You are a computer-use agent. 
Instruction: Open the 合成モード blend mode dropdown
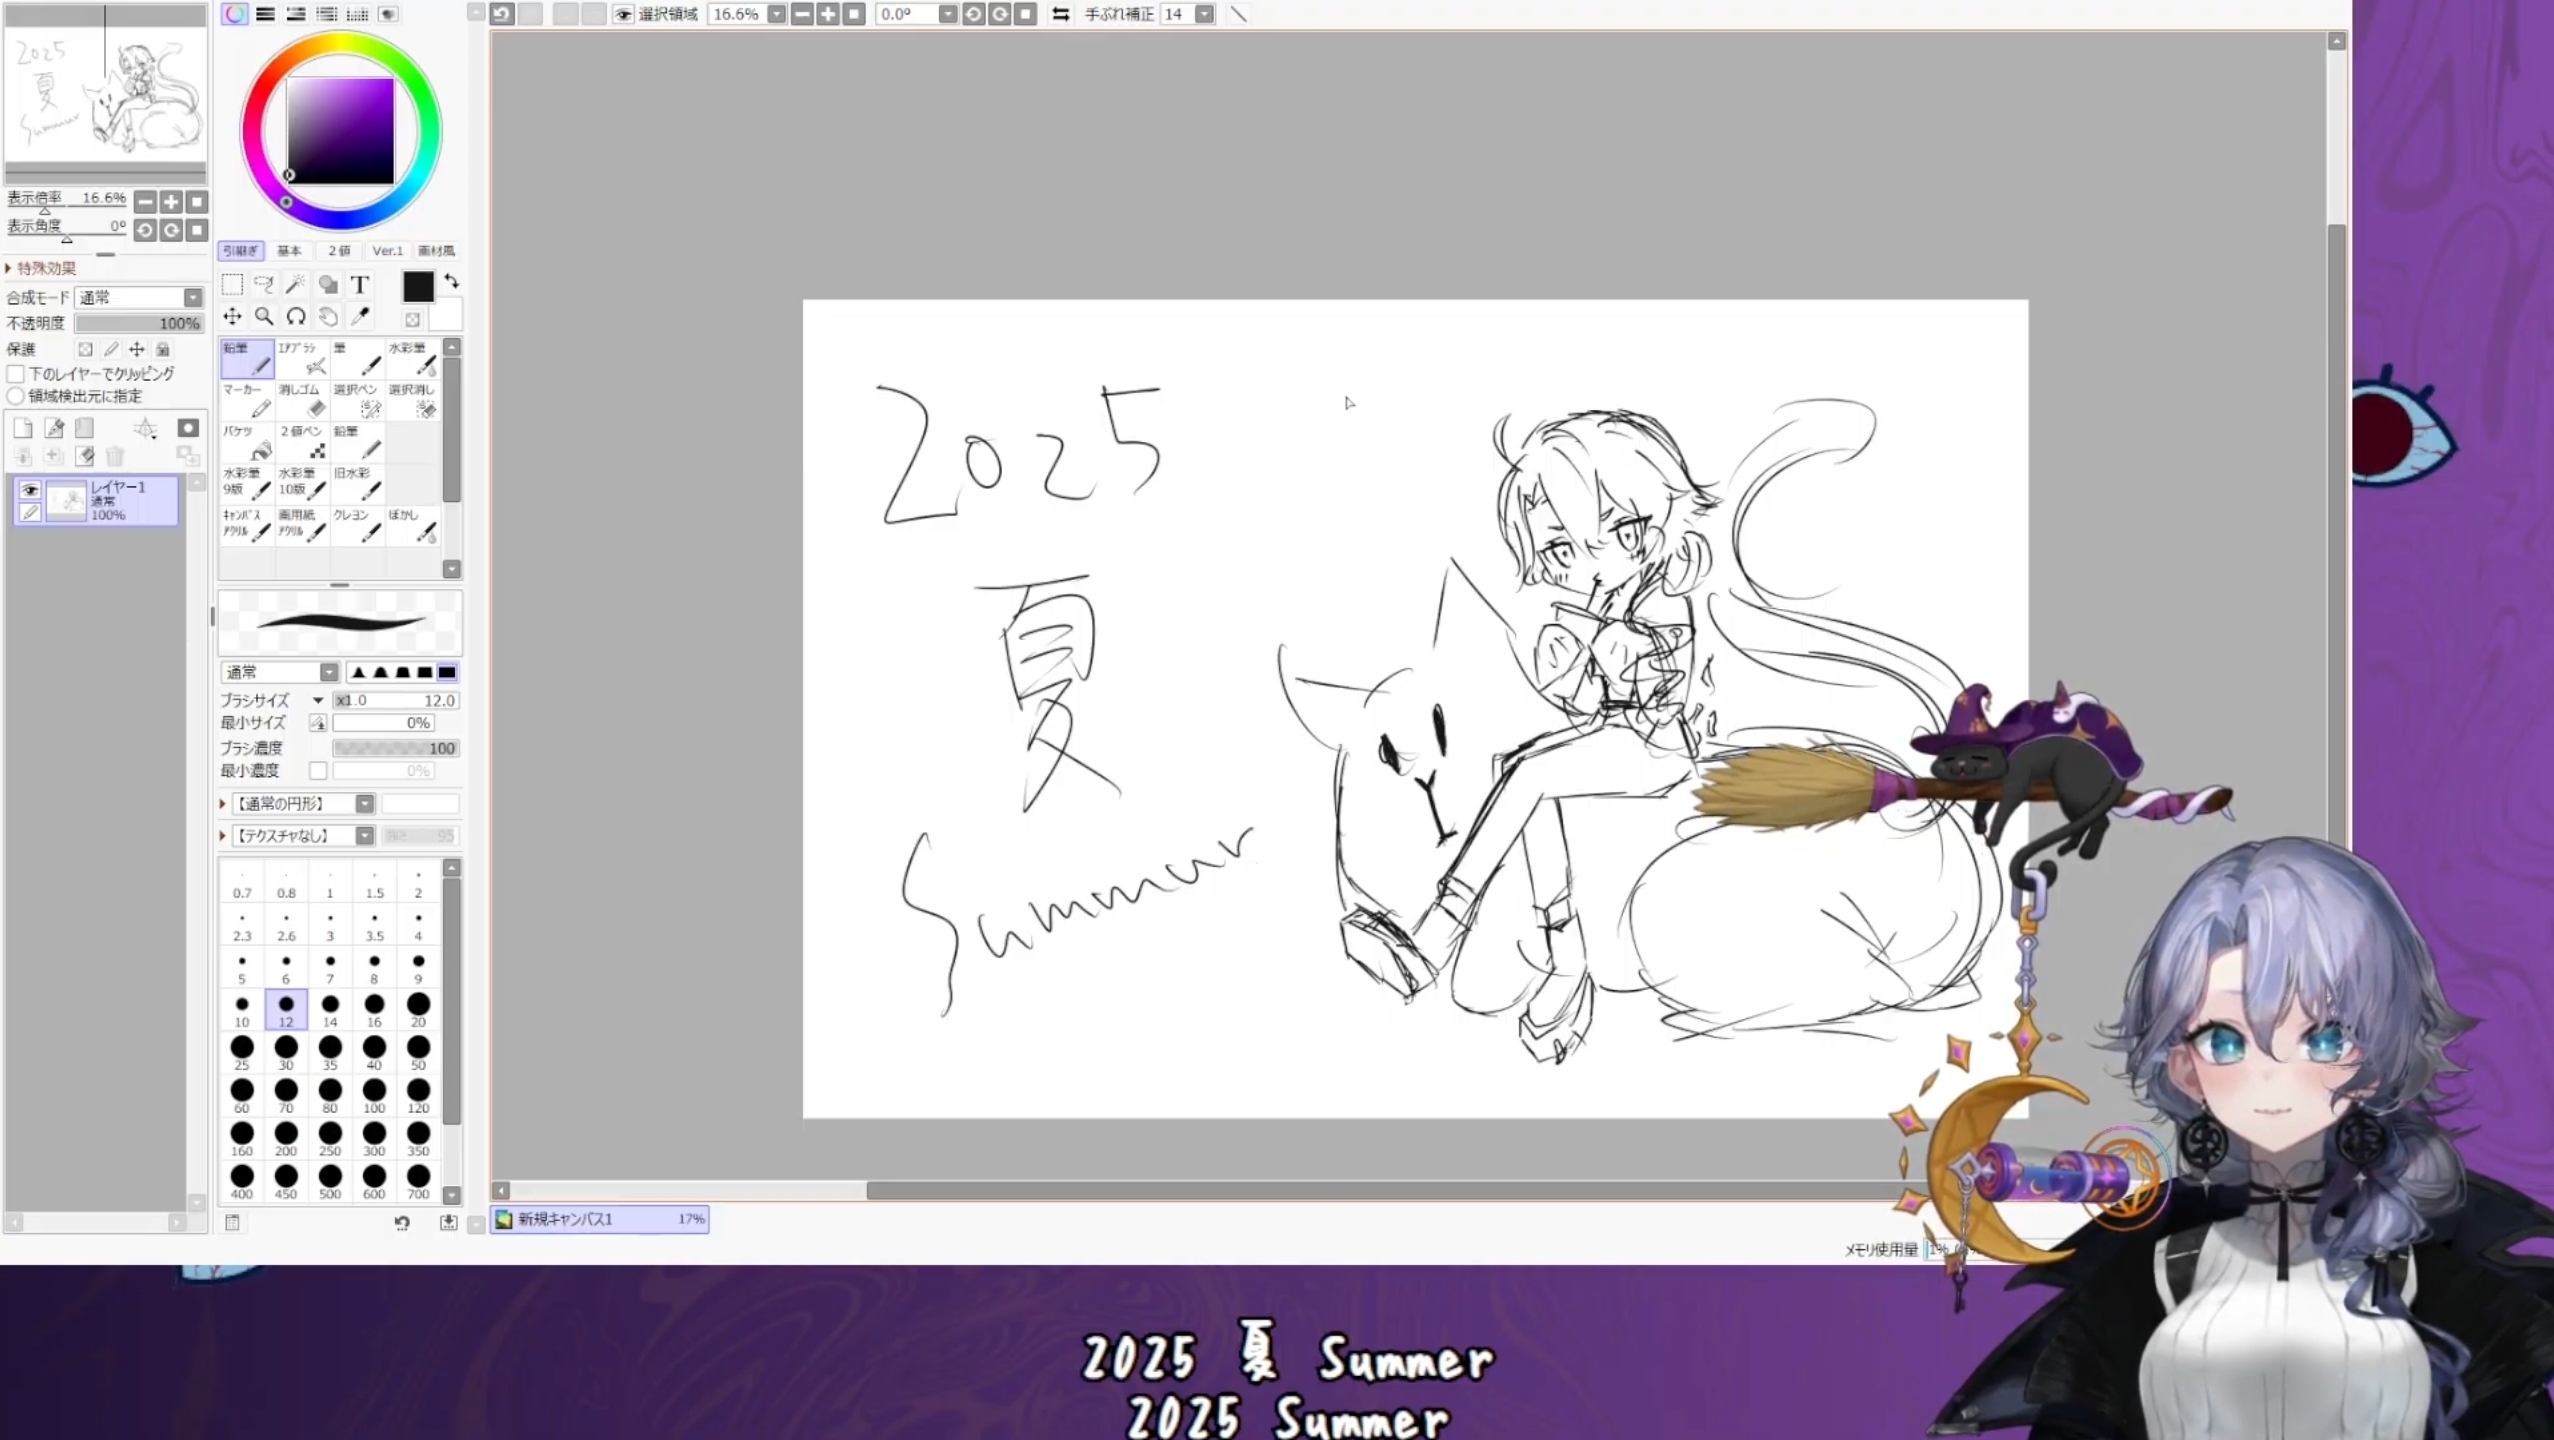pyautogui.click(x=139, y=297)
